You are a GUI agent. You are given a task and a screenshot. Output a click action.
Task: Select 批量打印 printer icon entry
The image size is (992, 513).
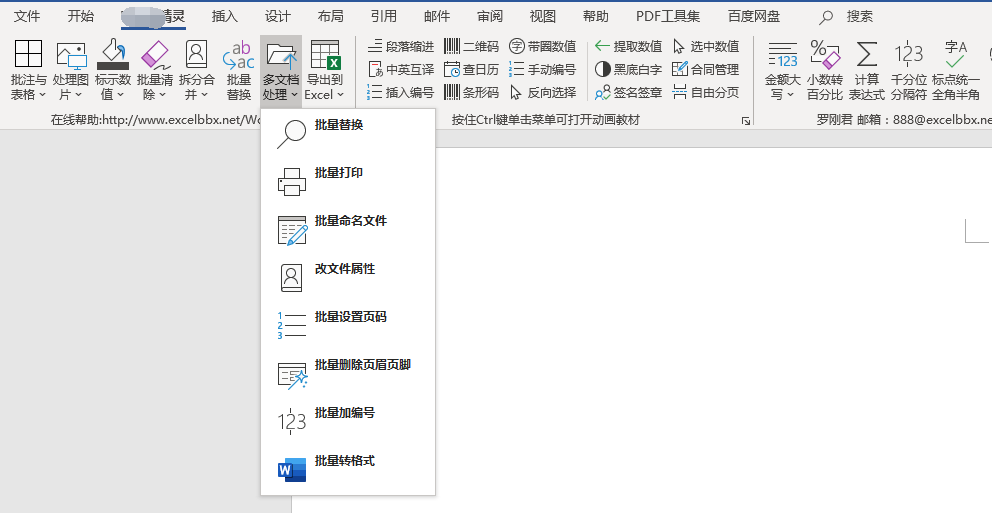pyautogui.click(x=338, y=173)
